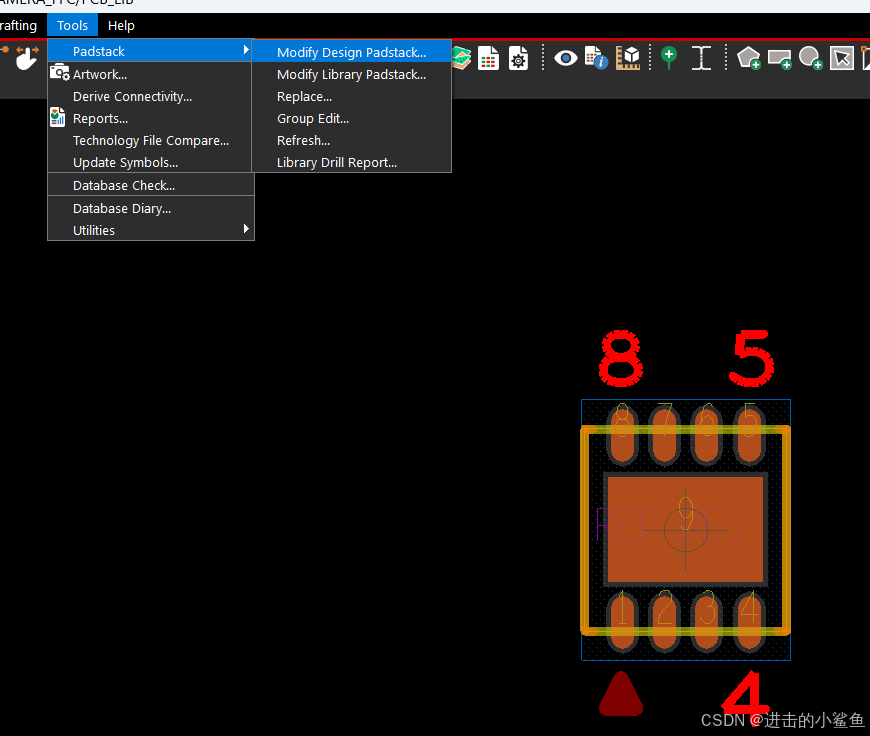The image size is (870, 736).
Task: Click pad 6 on the footprint
Action: [707, 435]
